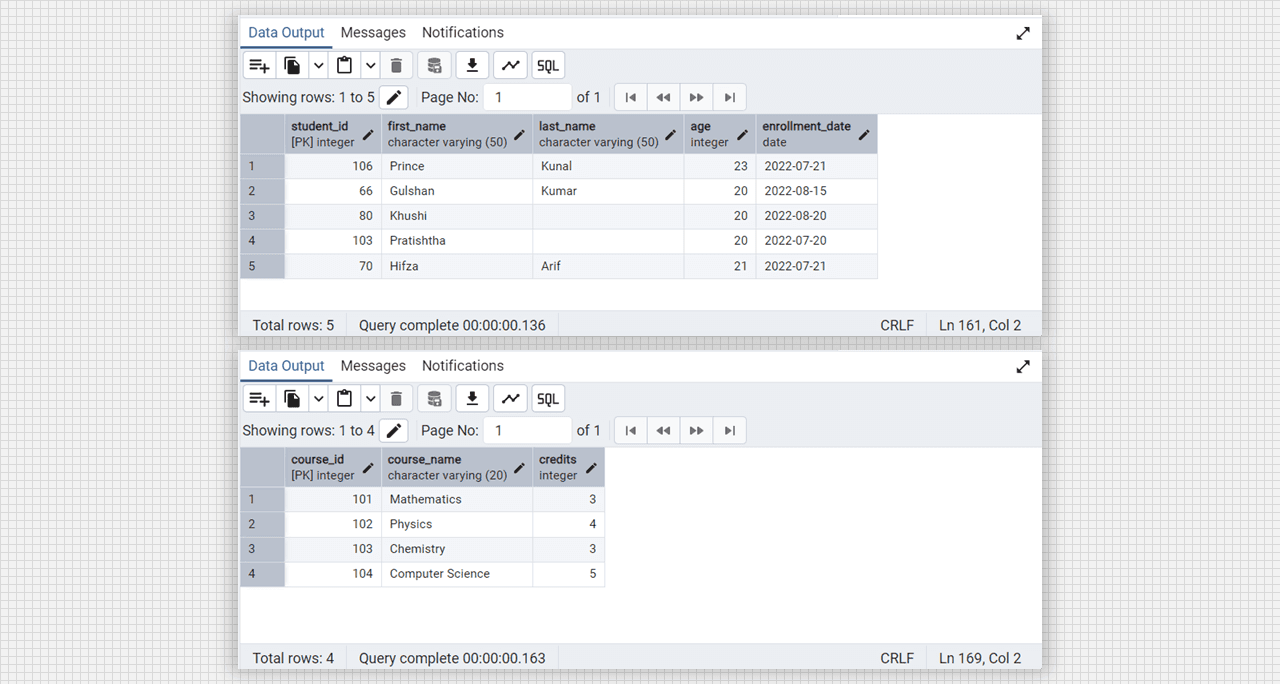The image size is (1280, 684).
Task: Edit credits column pencil icon
Action: click(591, 467)
